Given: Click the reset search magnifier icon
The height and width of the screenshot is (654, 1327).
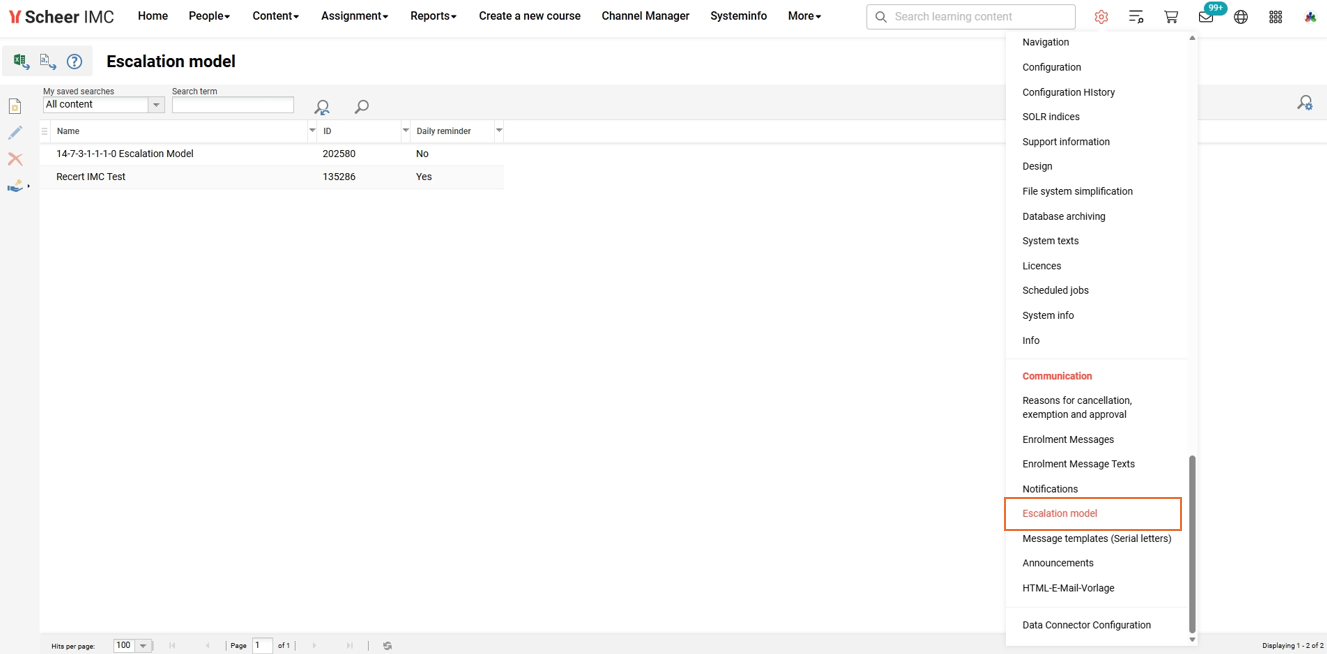Looking at the screenshot, I should 322,106.
